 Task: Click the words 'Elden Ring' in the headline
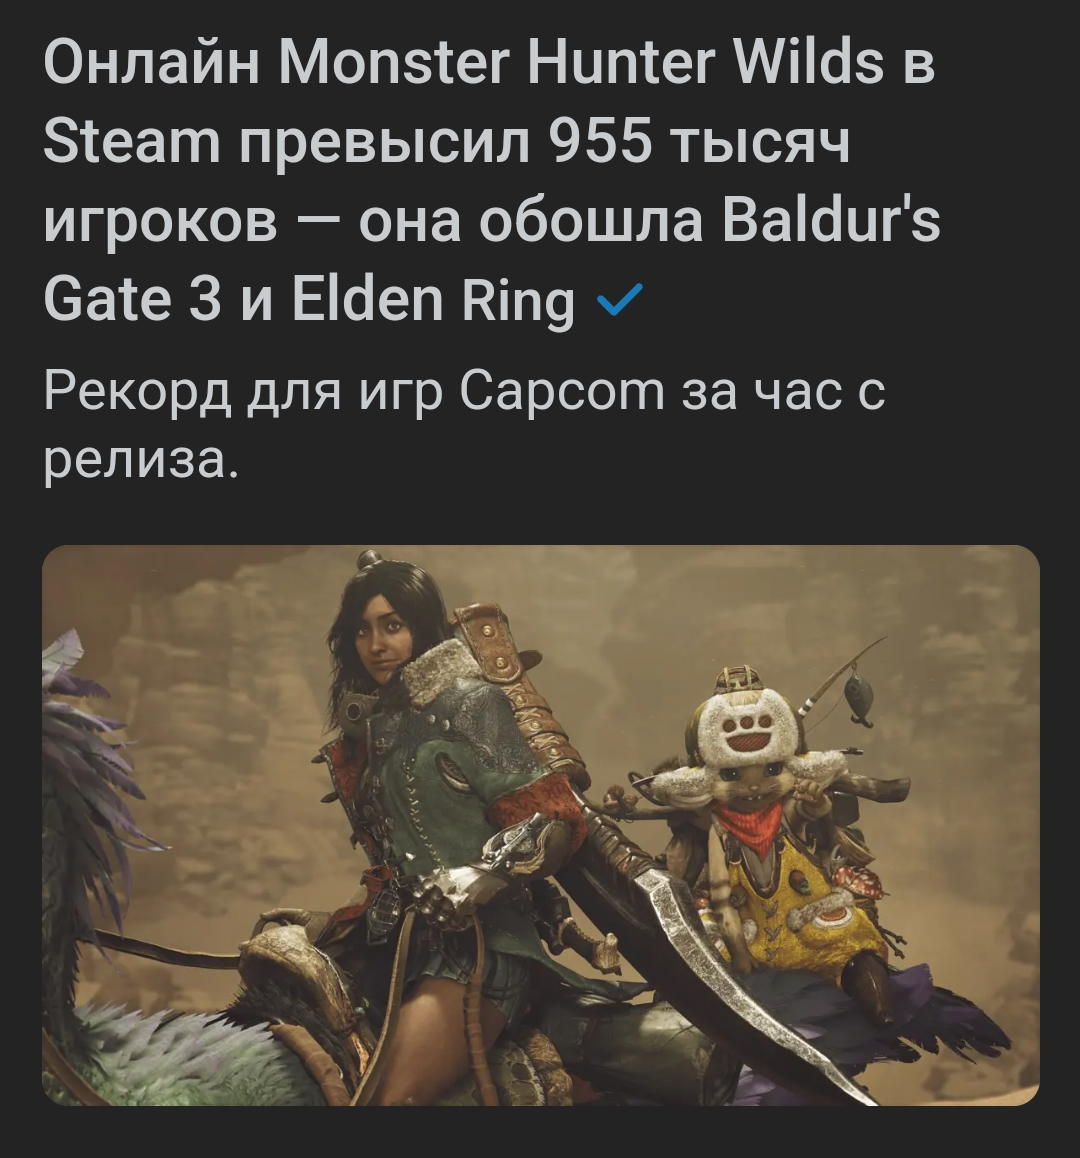pyautogui.click(x=434, y=301)
